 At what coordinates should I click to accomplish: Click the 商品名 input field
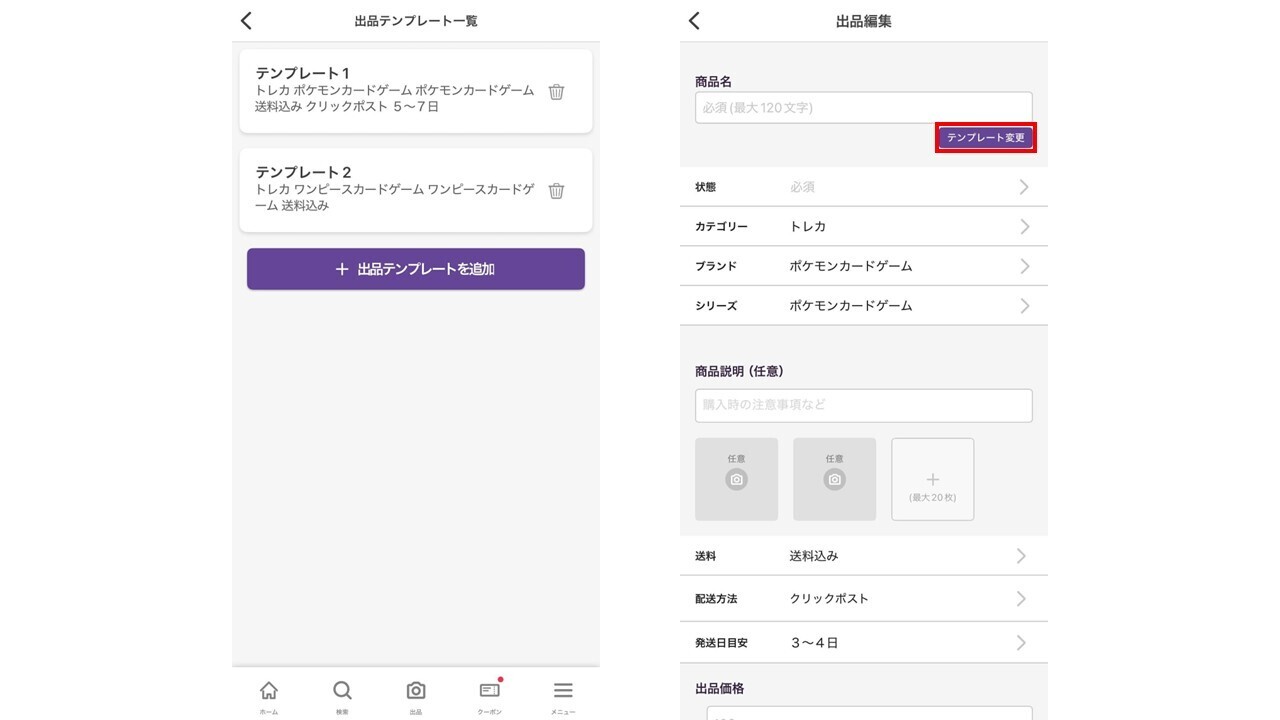(863, 108)
